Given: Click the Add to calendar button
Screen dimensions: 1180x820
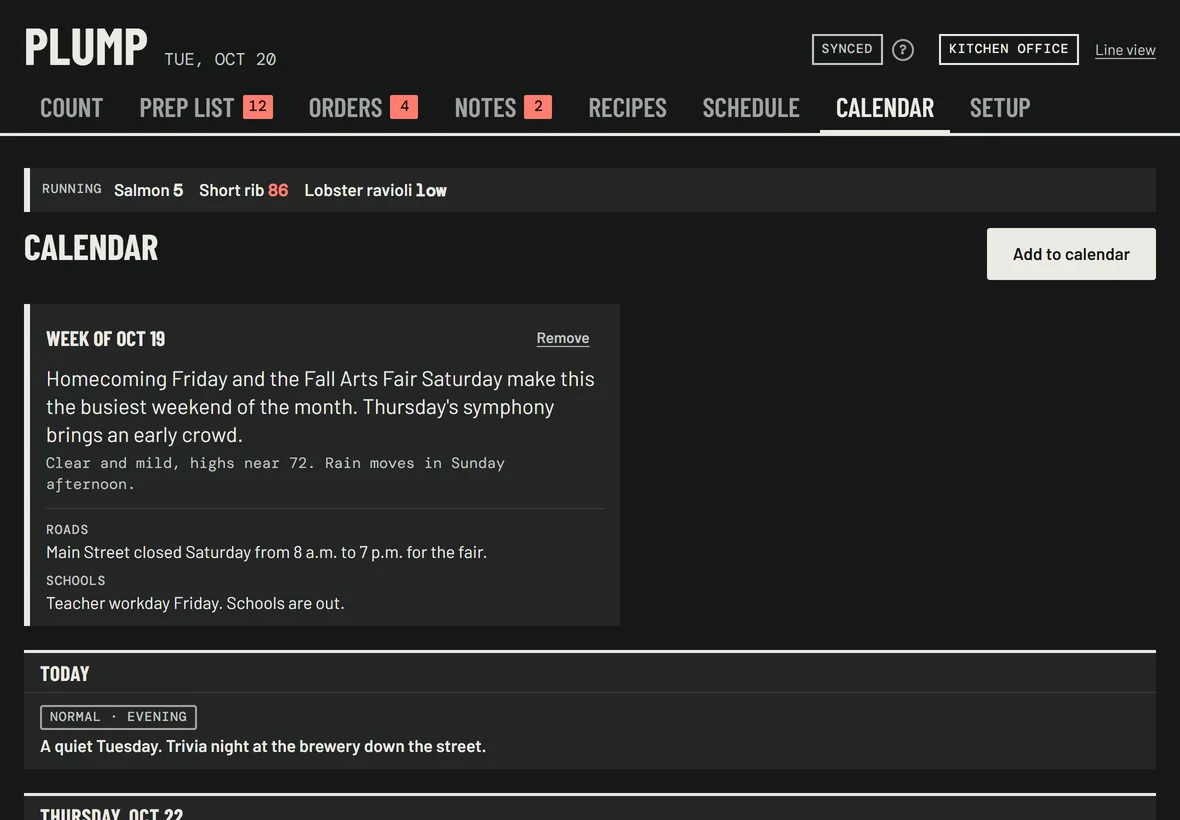Looking at the screenshot, I should pyautogui.click(x=1071, y=254).
